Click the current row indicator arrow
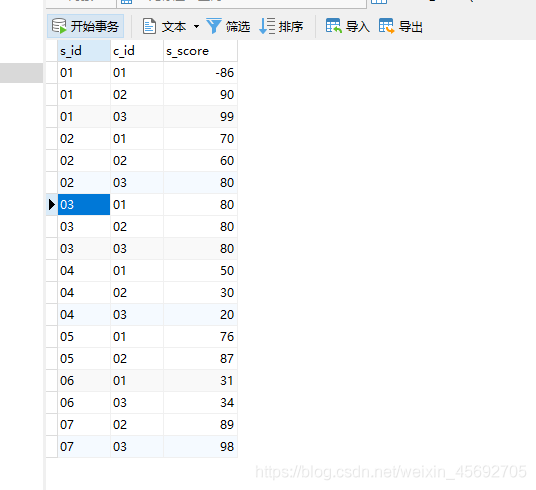Viewport: 536px width, 490px height. click(52, 204)
